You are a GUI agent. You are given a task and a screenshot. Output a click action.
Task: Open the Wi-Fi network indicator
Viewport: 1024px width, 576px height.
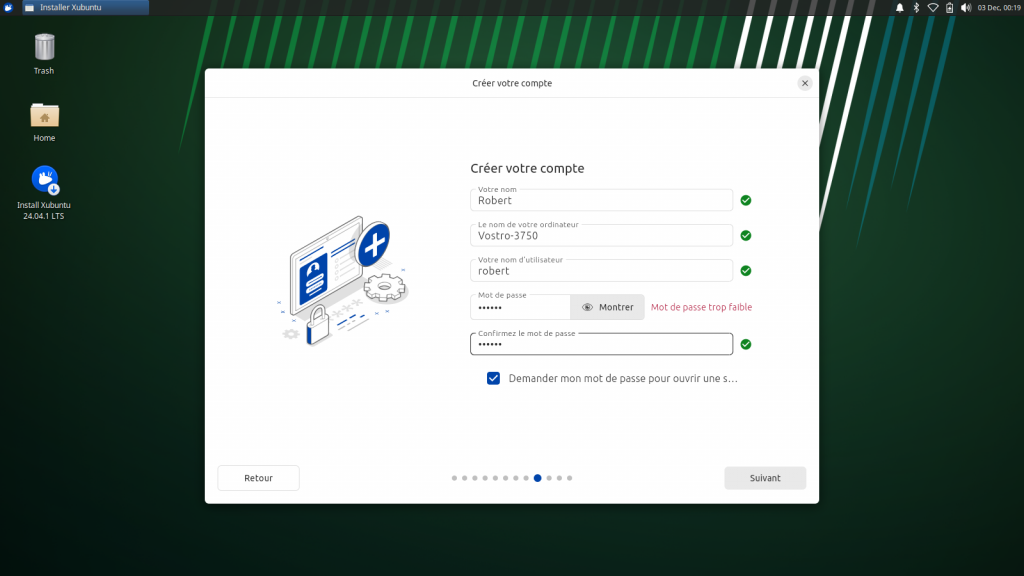[x=933, y=7]
